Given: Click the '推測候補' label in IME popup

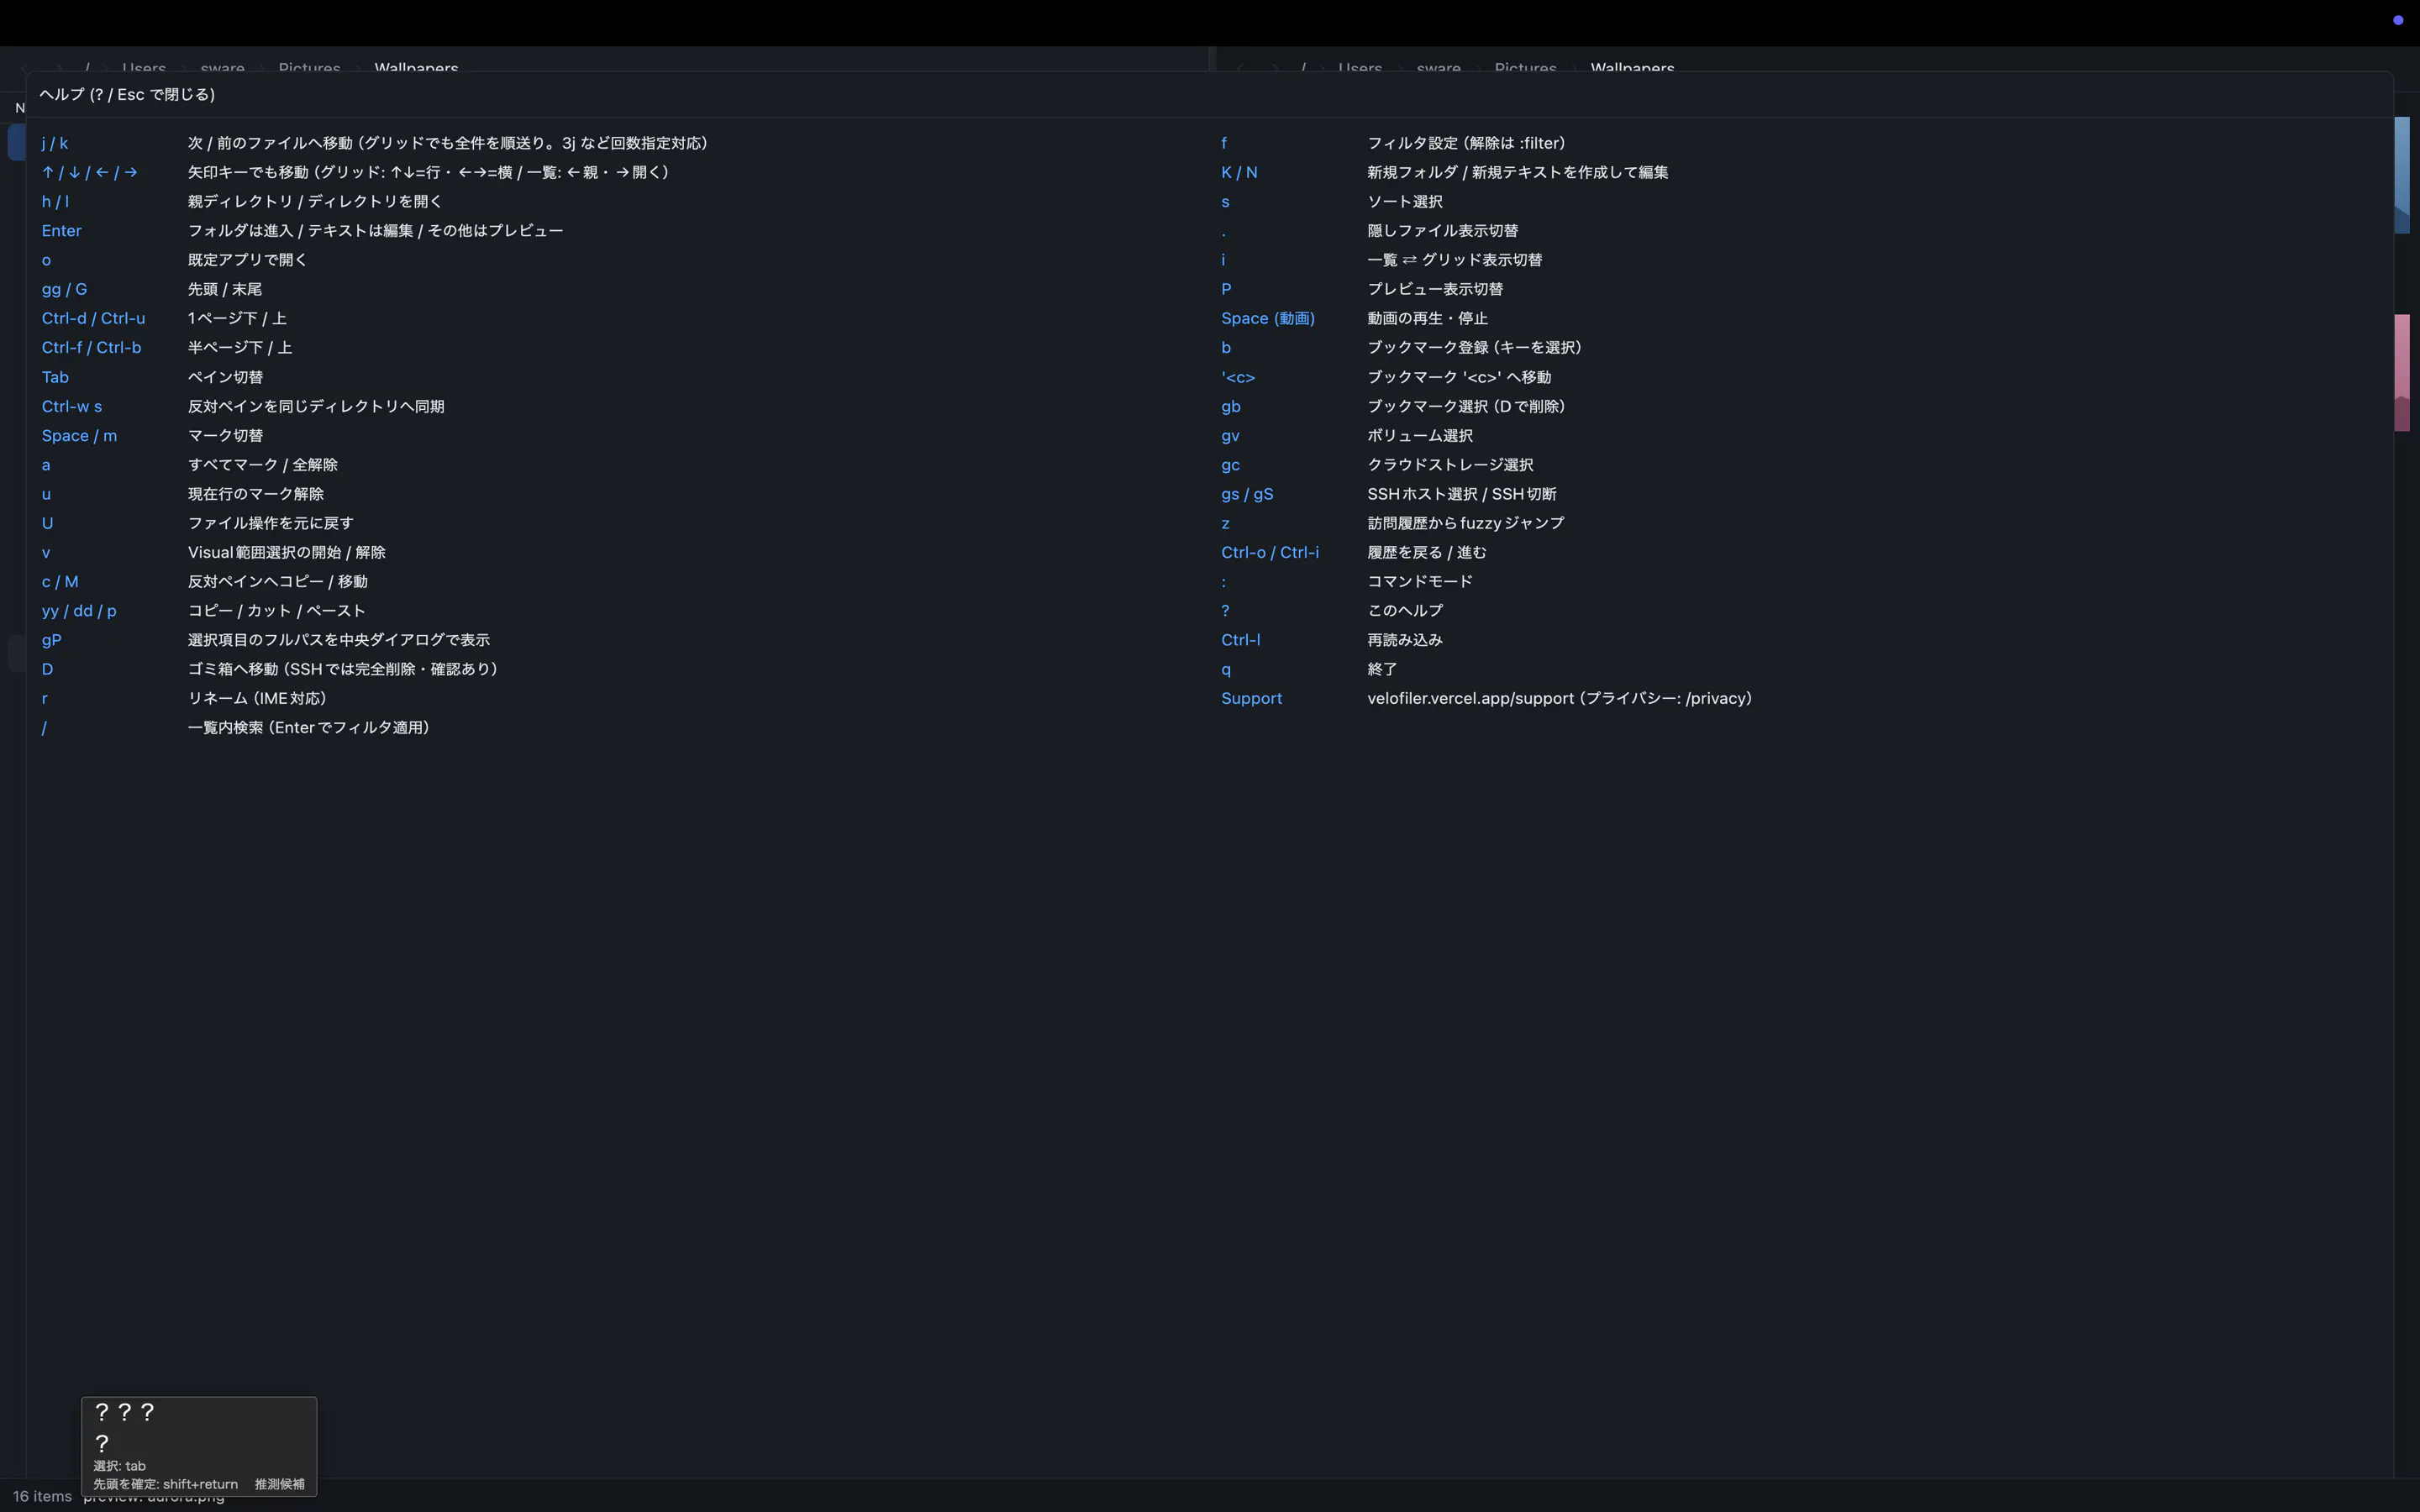Looking at the screenshot, I should (279, 1484).
